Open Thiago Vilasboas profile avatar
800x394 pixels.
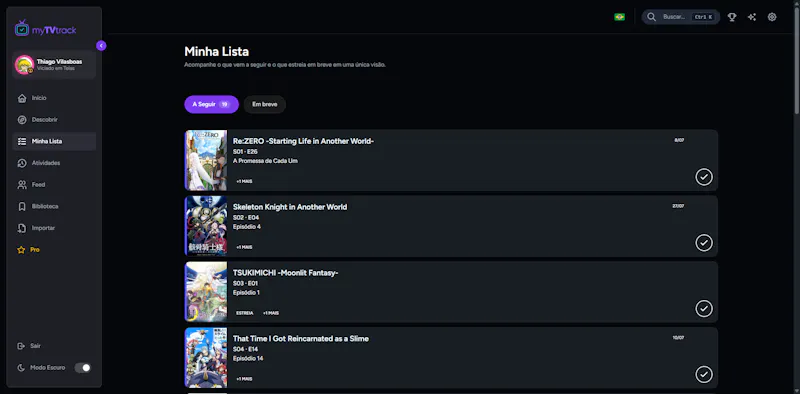click(x=24, y=65)
